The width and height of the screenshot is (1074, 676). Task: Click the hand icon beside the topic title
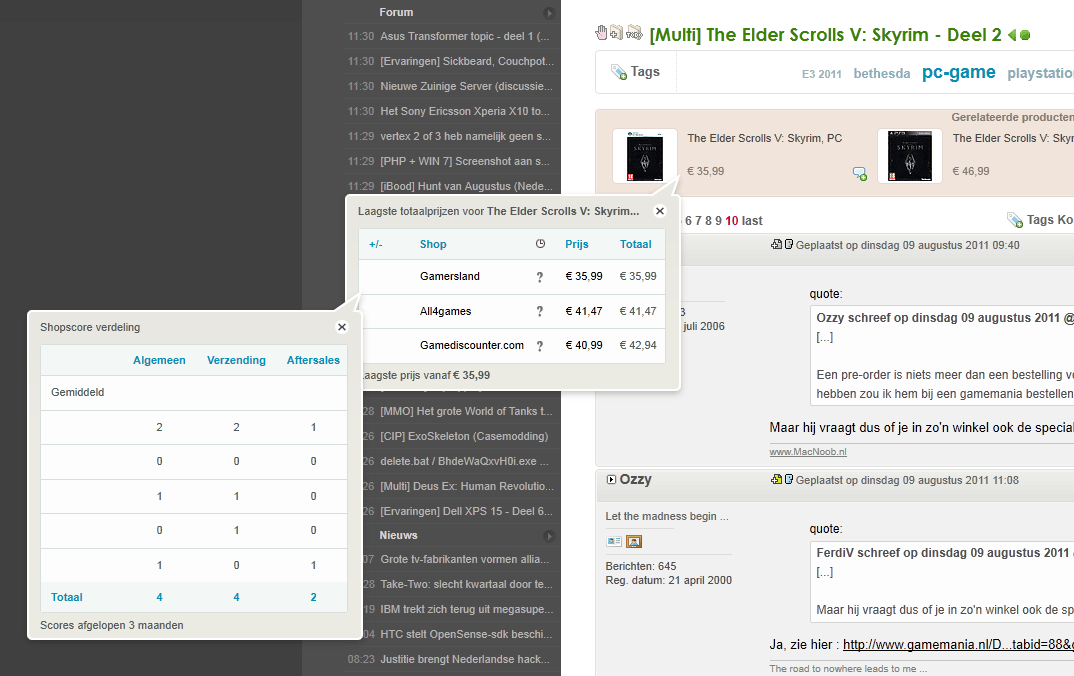(601, 32)
